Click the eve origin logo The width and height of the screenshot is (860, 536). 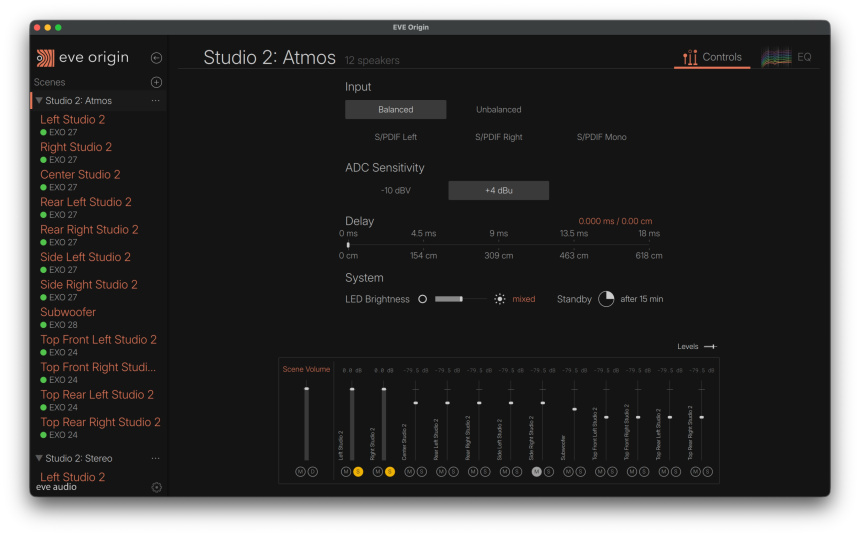[83, 58]
